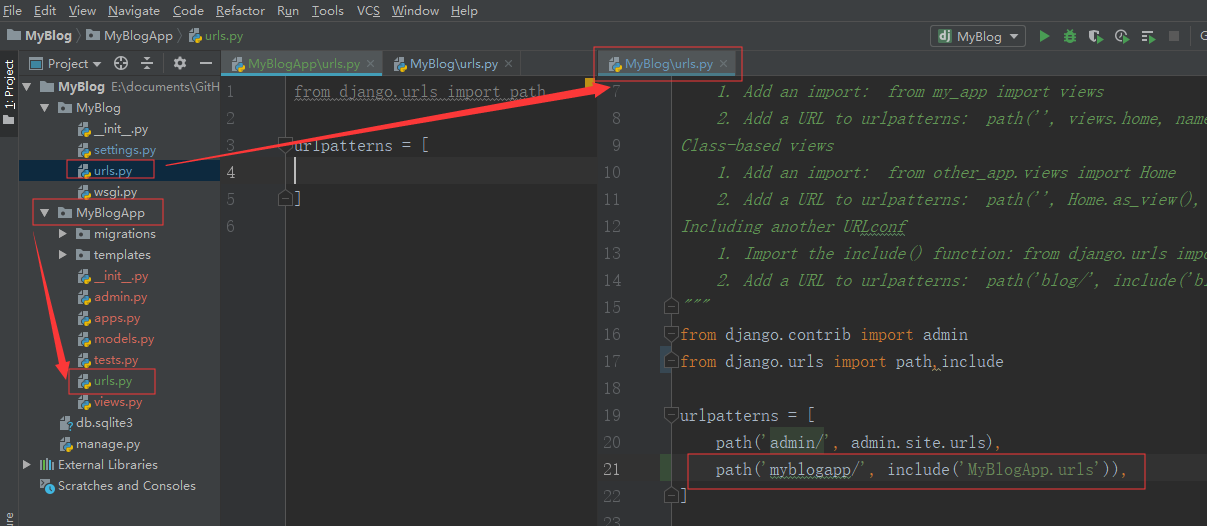This screenshot has width=1207, height=526.
Task: Open the MyBlog run configuration dropdown
Action: tap(978, 36)
